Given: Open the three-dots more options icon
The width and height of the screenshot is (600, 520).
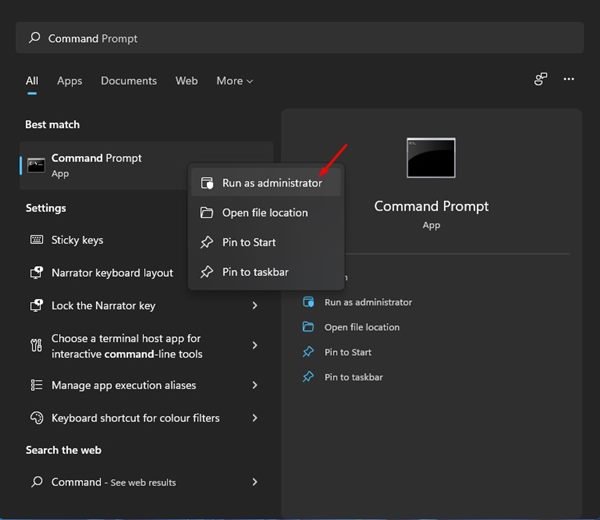Looking at the screenshot, I should 569,80.
